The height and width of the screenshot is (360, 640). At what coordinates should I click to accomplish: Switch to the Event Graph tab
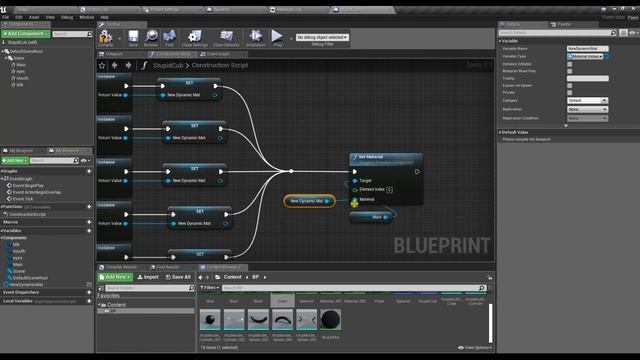point(218,54)
